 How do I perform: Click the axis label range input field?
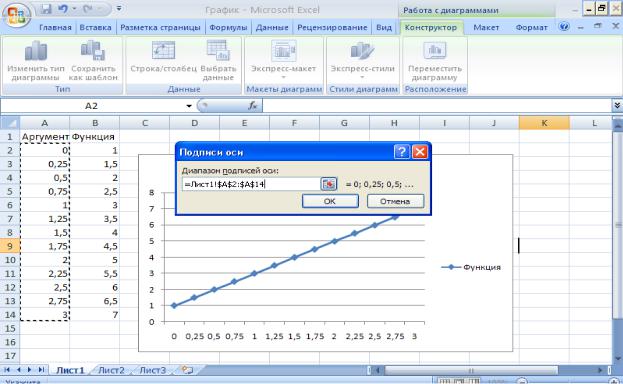(251, 184)
